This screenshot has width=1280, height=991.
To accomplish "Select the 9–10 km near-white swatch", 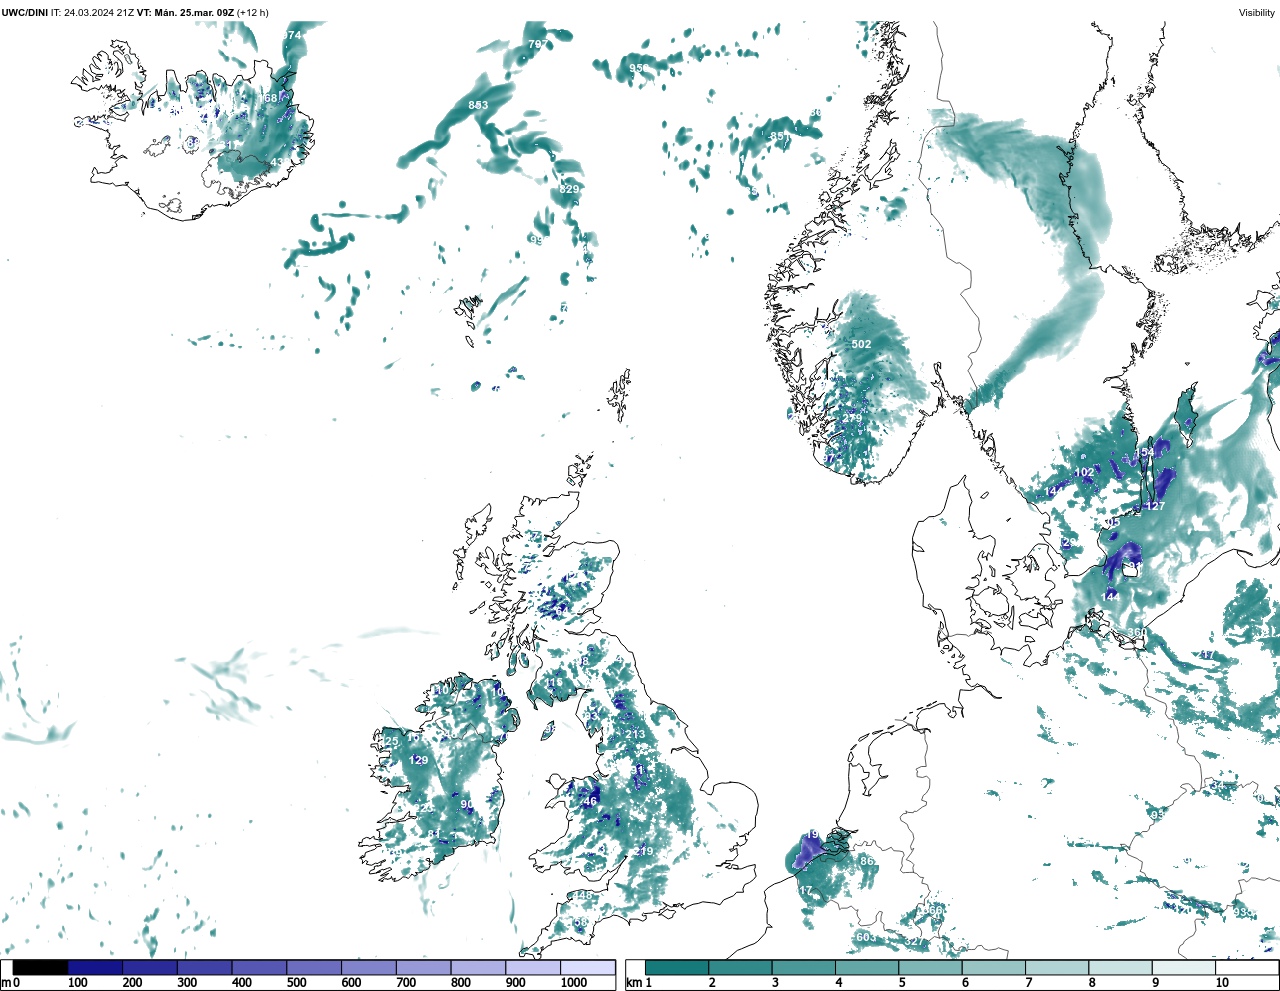I will (1183, 967).
